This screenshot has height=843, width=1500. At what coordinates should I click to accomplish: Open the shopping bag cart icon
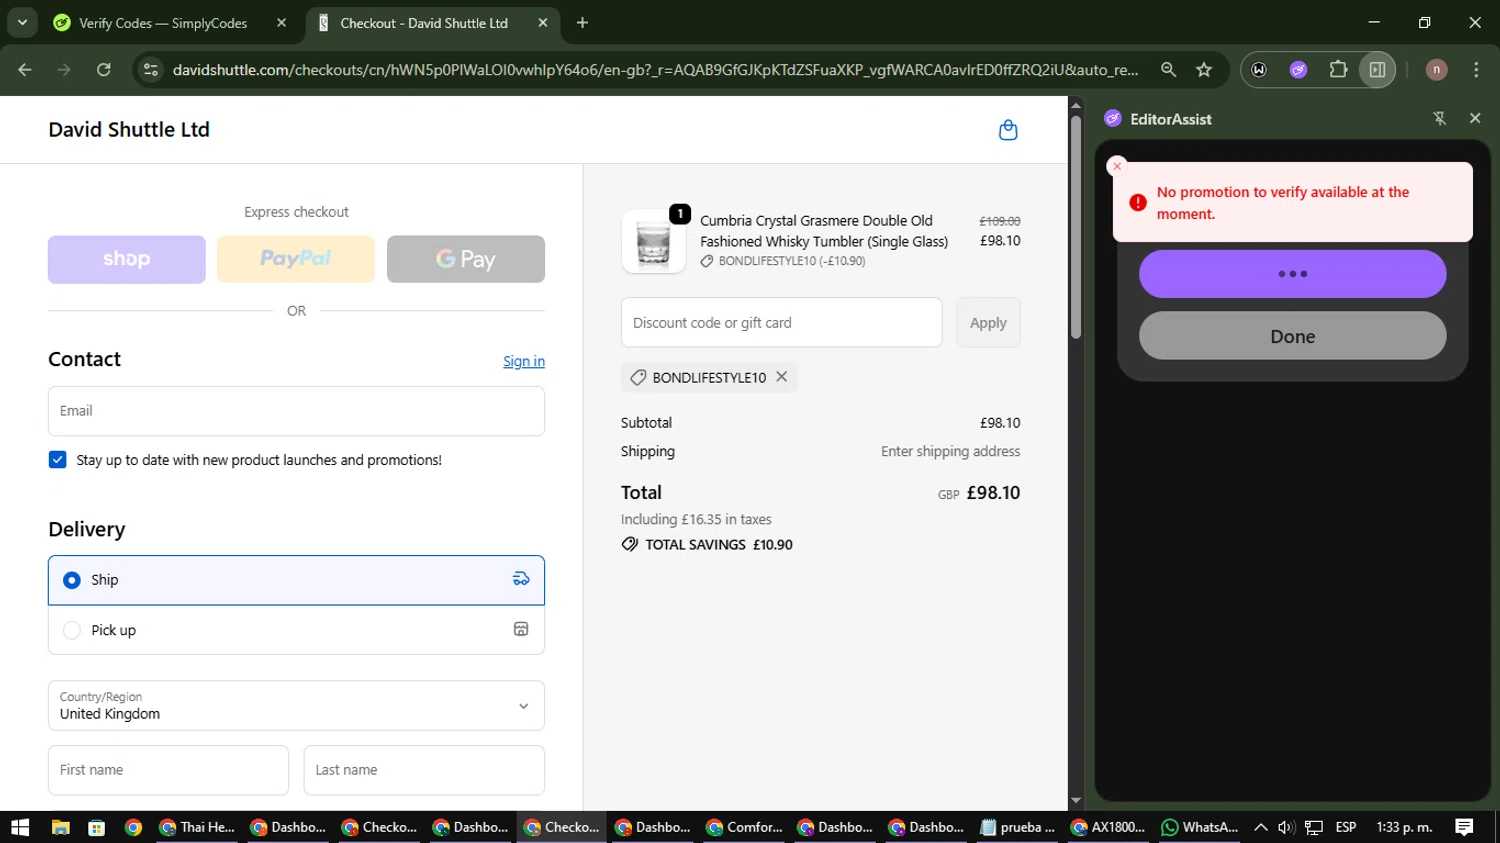[1008, 130]
